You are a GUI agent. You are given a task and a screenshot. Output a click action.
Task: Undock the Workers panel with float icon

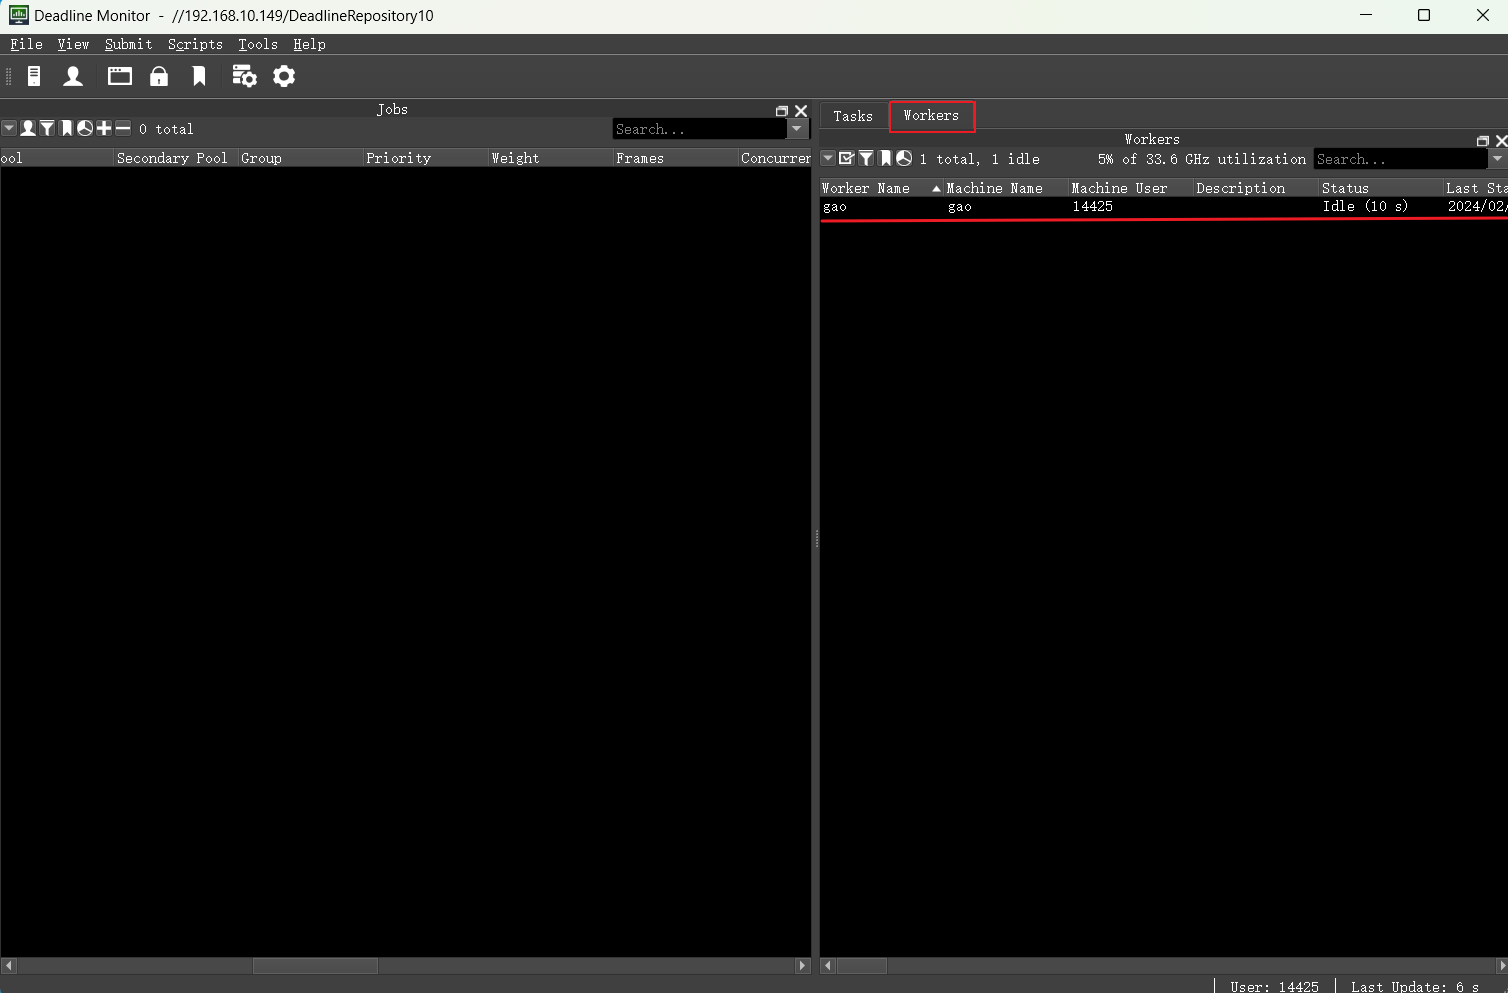tap(1483, 141)
